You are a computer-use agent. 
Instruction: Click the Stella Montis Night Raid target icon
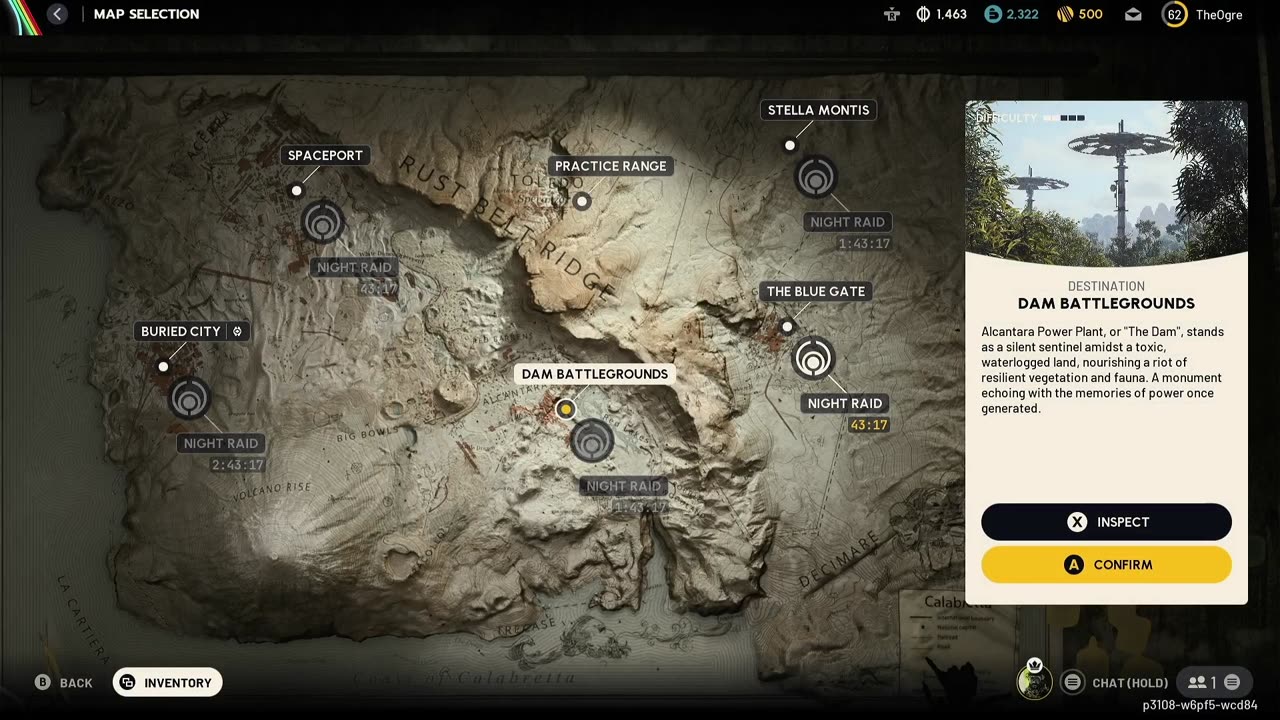coord(816,178)
